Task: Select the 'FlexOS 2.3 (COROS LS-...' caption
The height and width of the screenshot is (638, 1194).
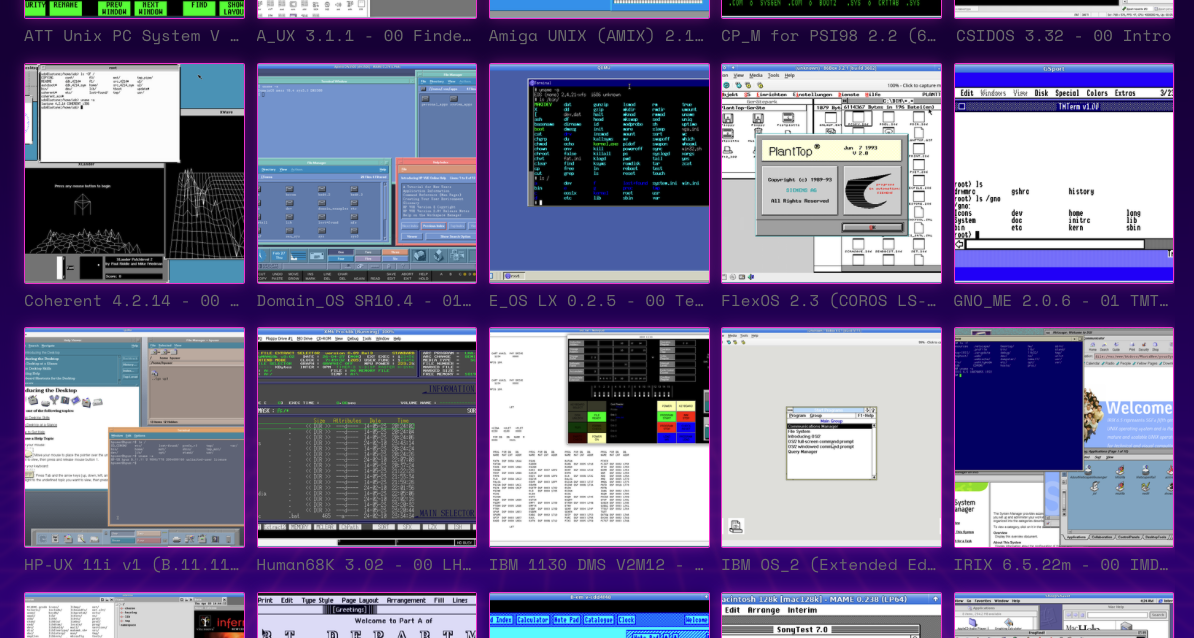Action: pyautogui.click(x=828, y=301)
